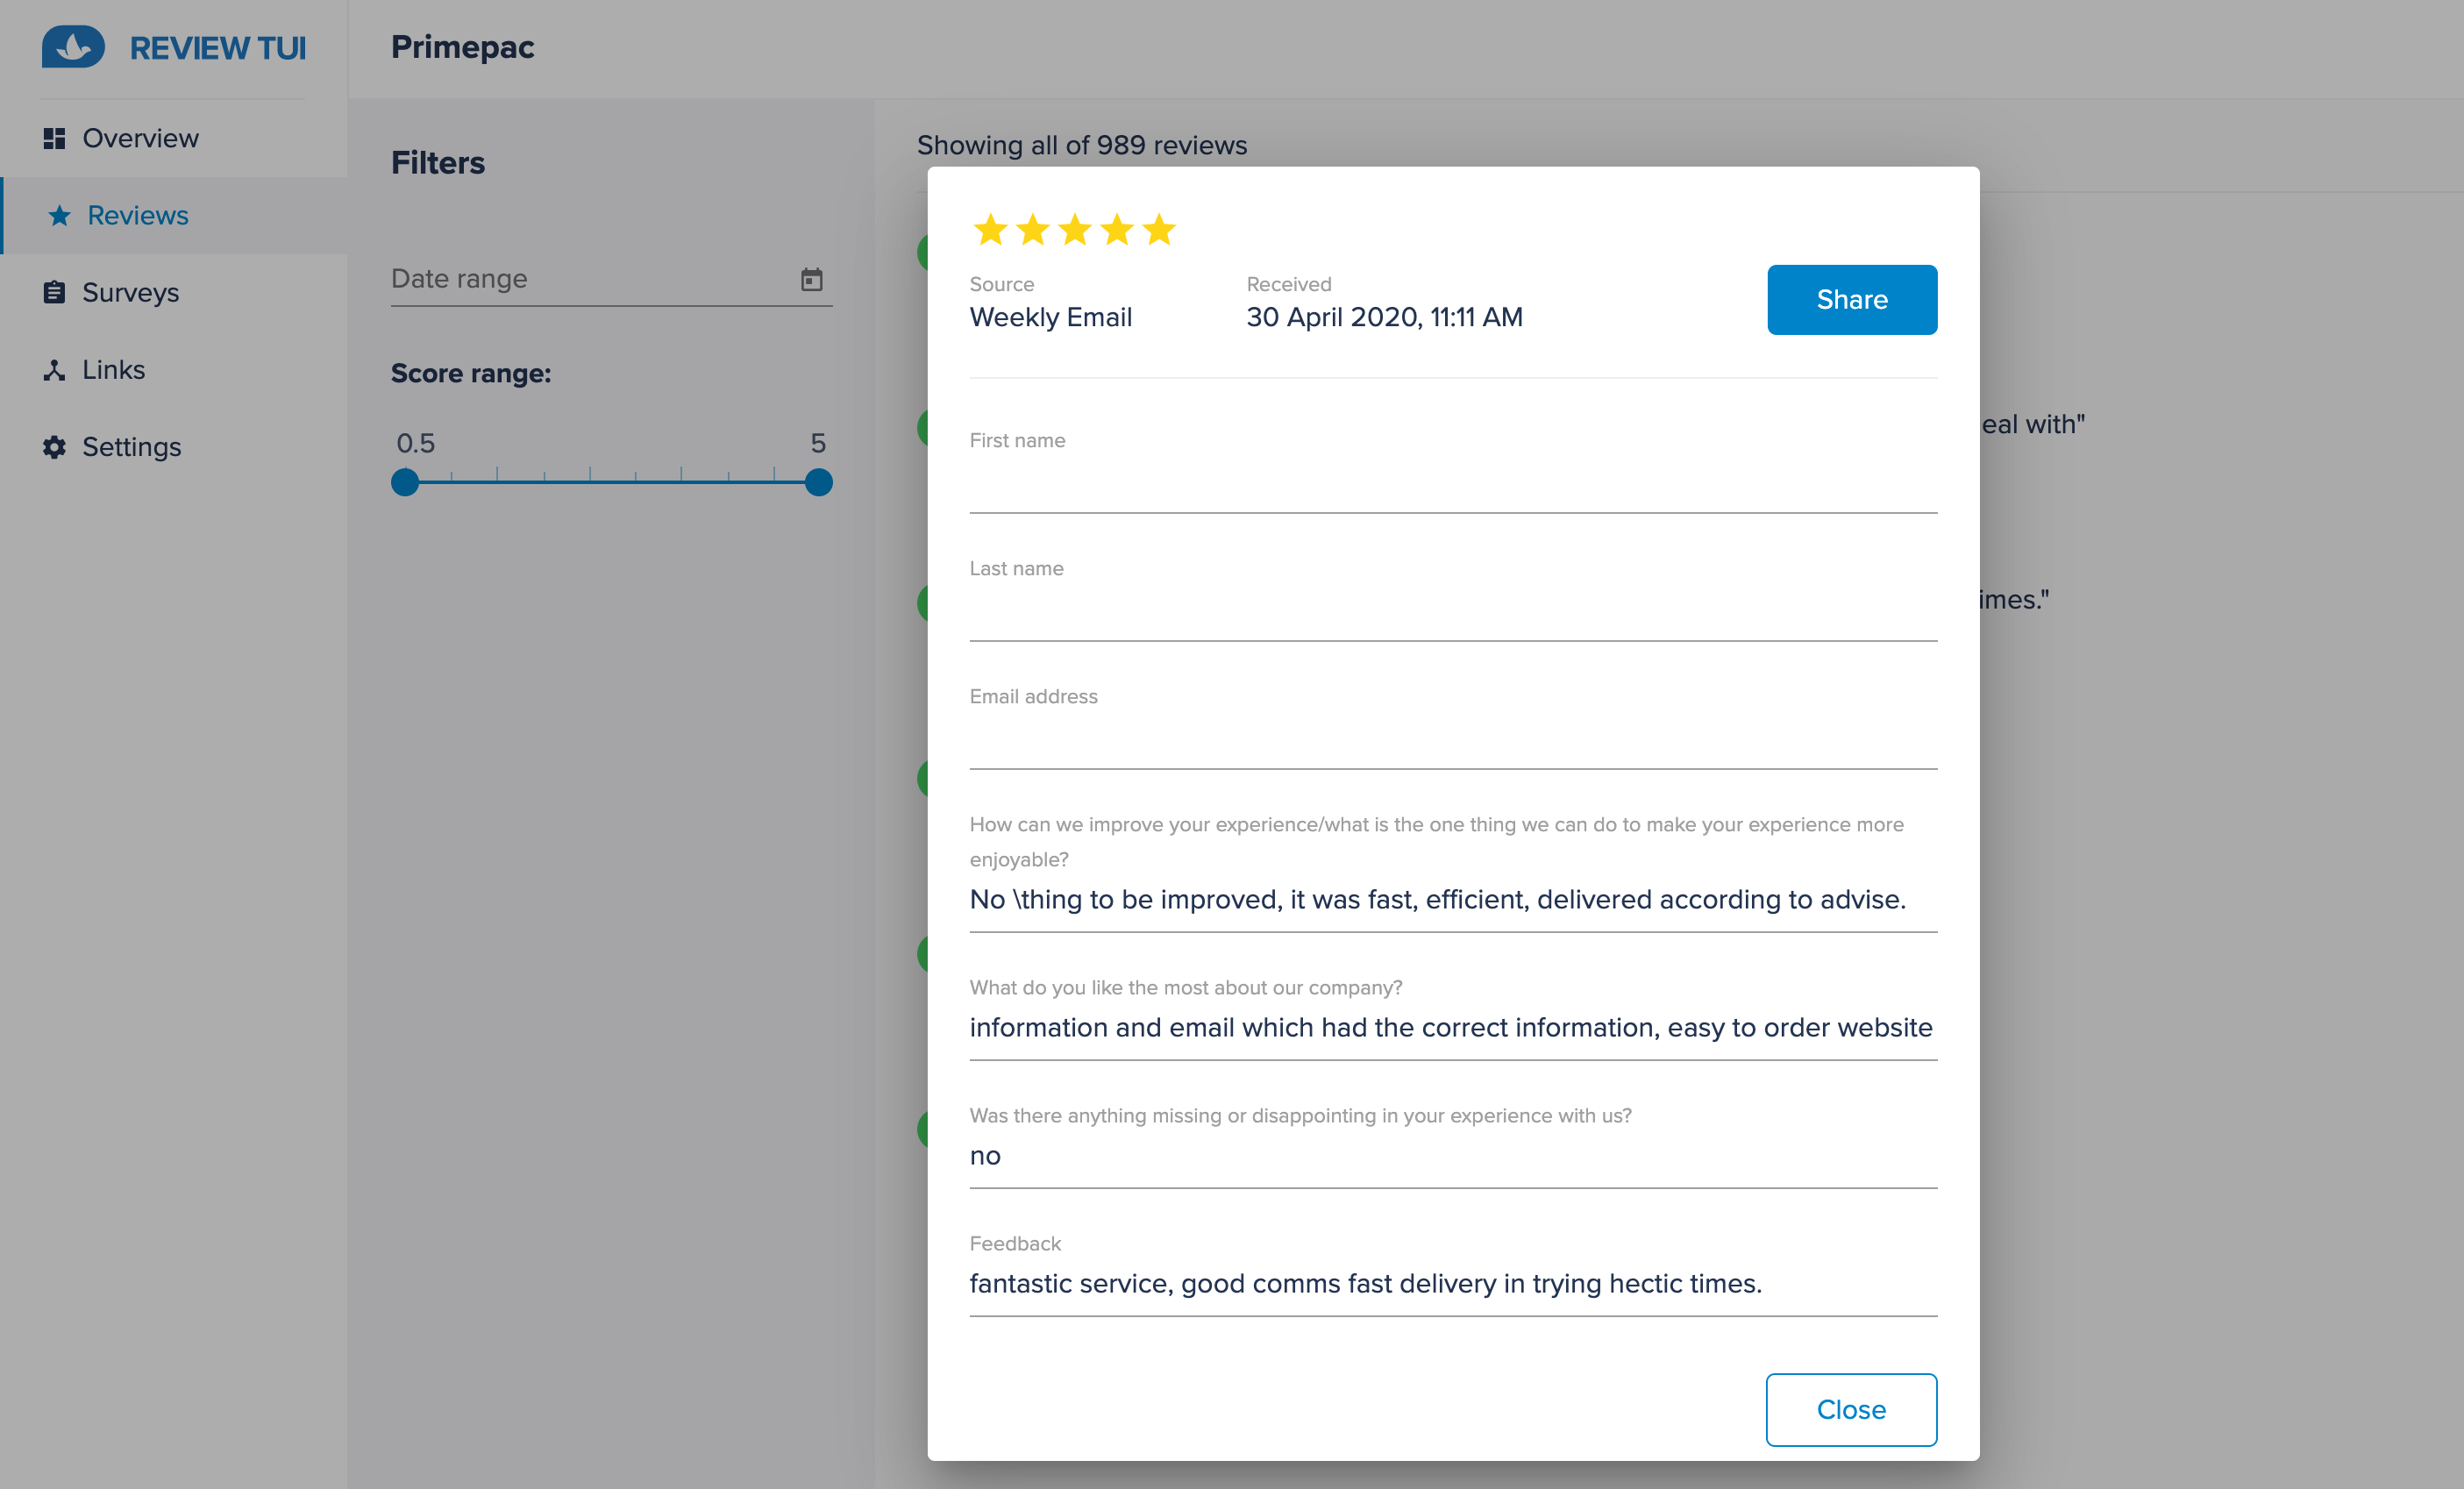Click into the First name field

(1453, 487)
